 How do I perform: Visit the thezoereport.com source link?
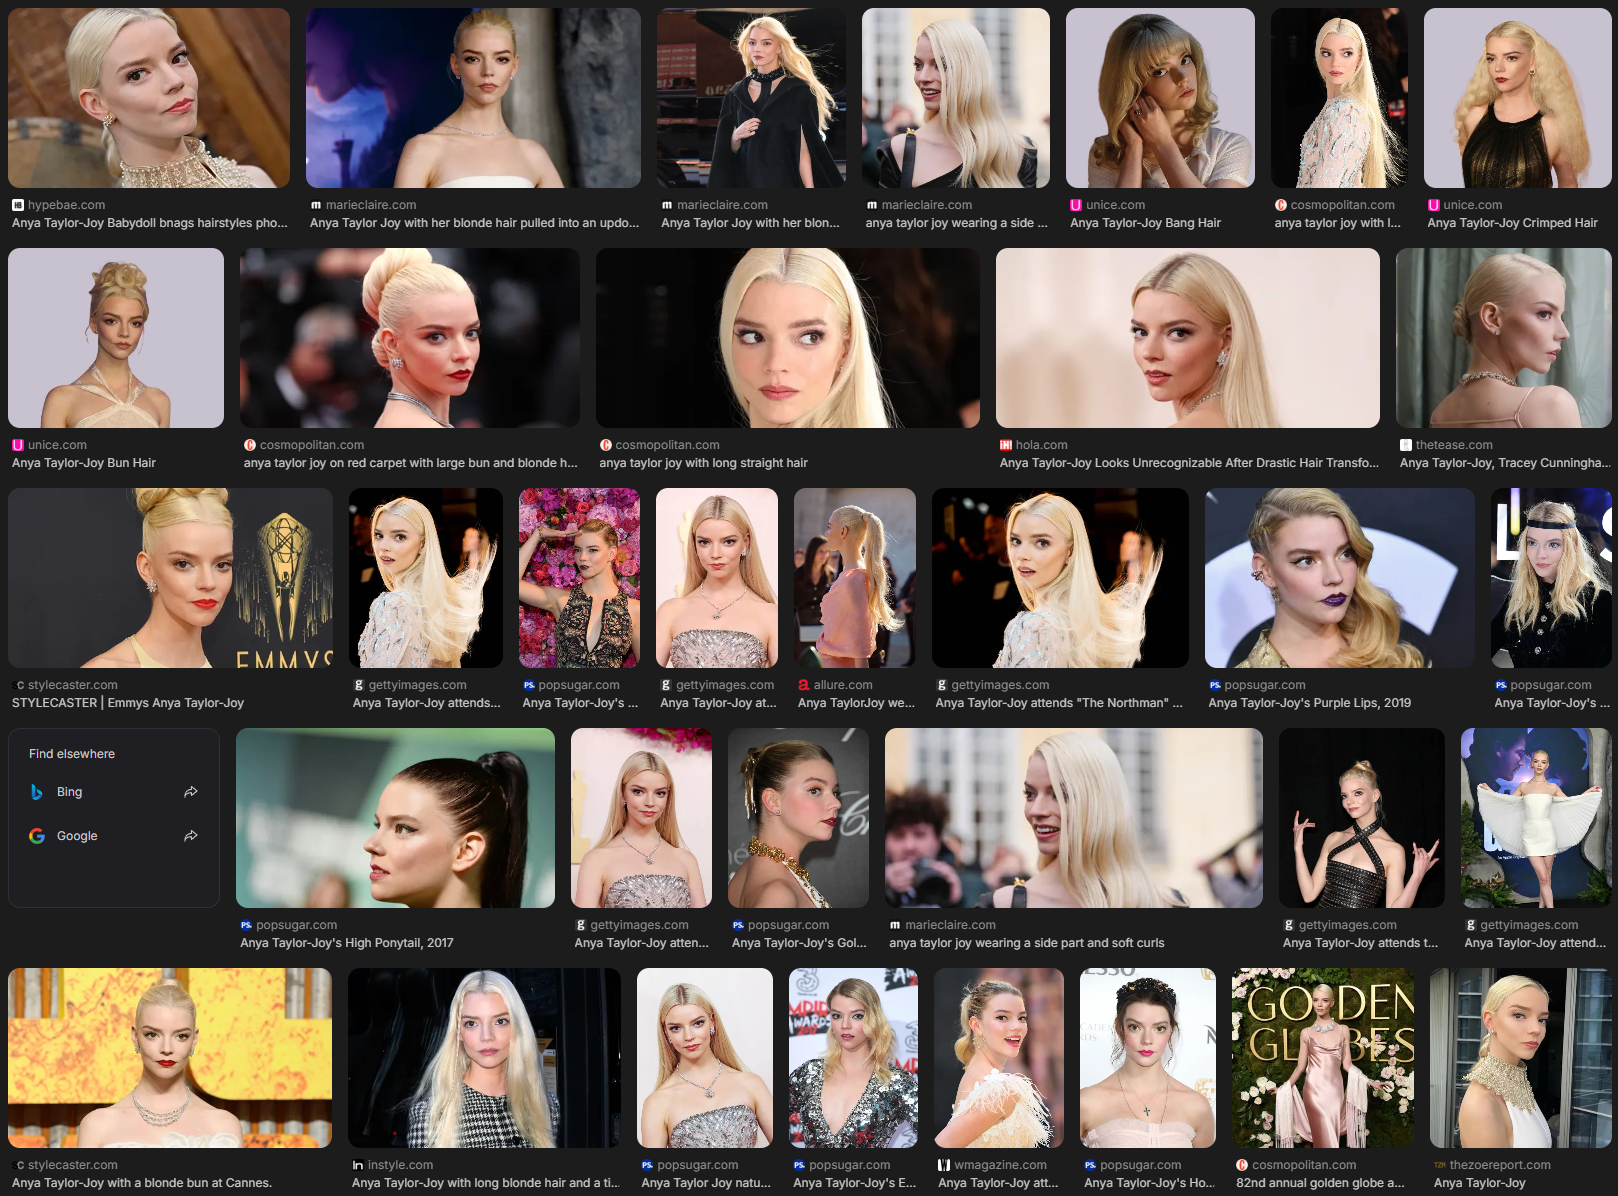(1500, 1165)
